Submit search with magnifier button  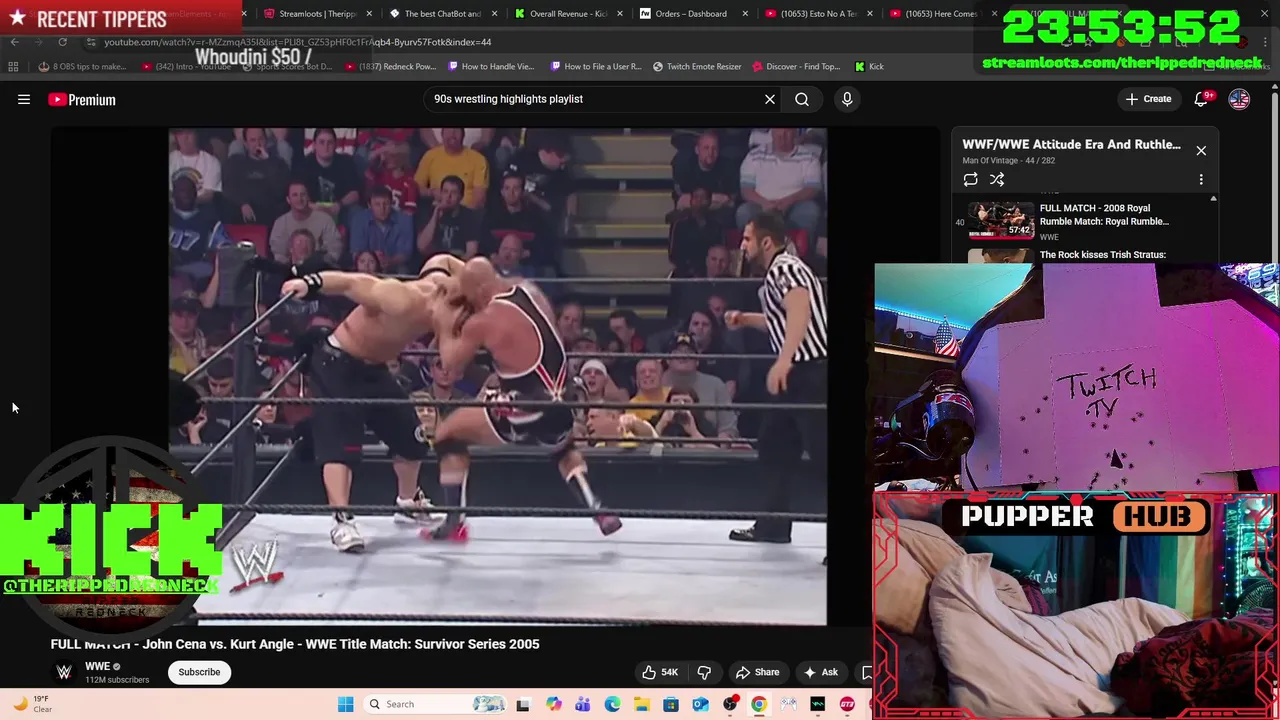(x=802, y=99)
